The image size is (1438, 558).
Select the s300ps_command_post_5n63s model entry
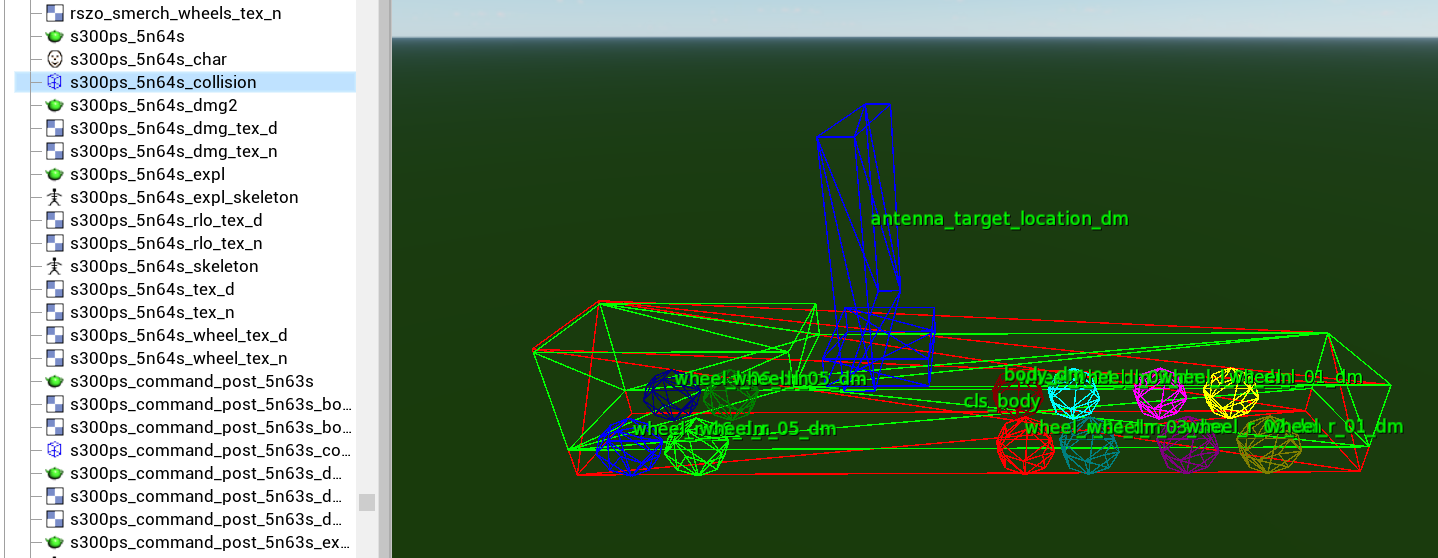coord(191,381)
